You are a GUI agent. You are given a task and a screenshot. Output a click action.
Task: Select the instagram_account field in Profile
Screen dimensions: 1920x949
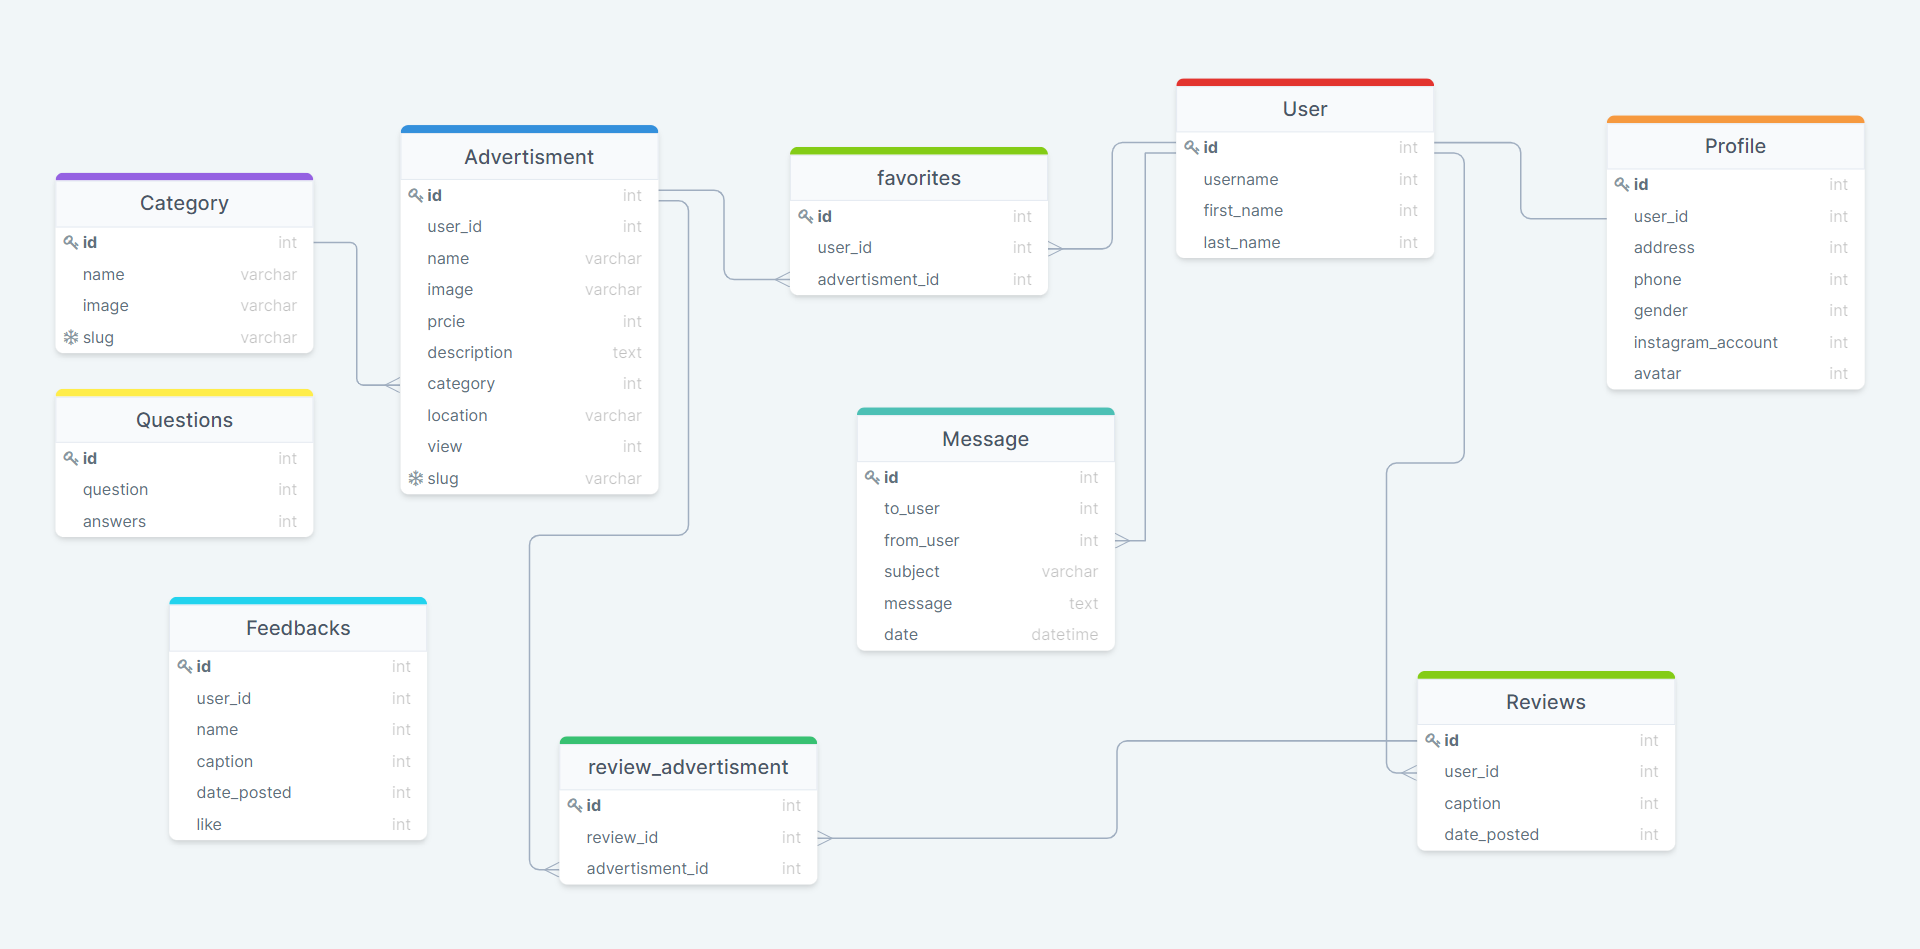[x=1706, y=342]
